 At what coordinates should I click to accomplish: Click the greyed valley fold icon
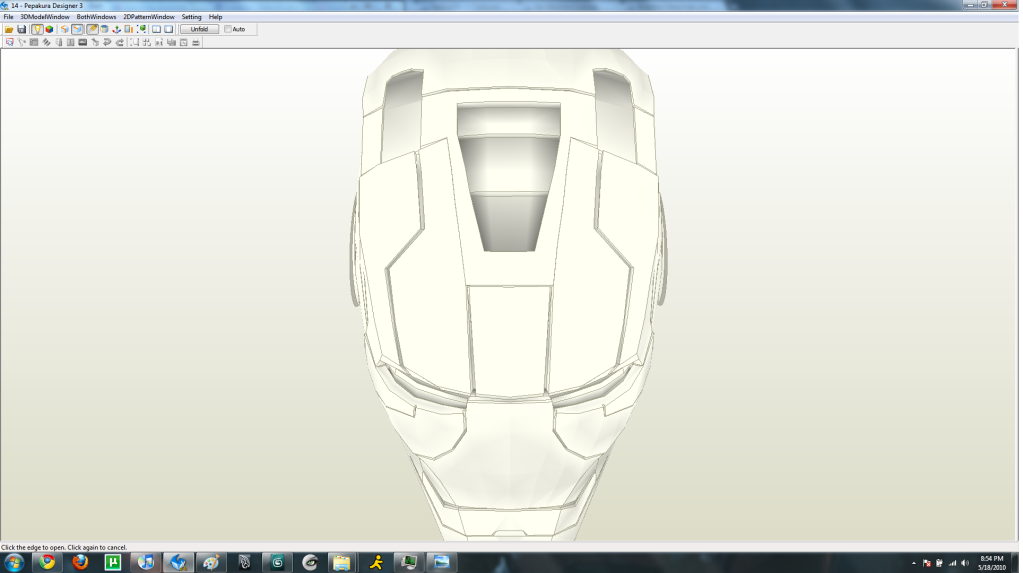(70, 42)
